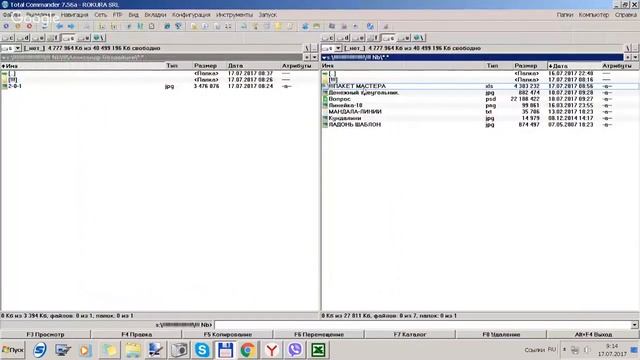Screen dimensions: 640x360
Task: Open the Инструменты menu
Action: pos(234,15)
